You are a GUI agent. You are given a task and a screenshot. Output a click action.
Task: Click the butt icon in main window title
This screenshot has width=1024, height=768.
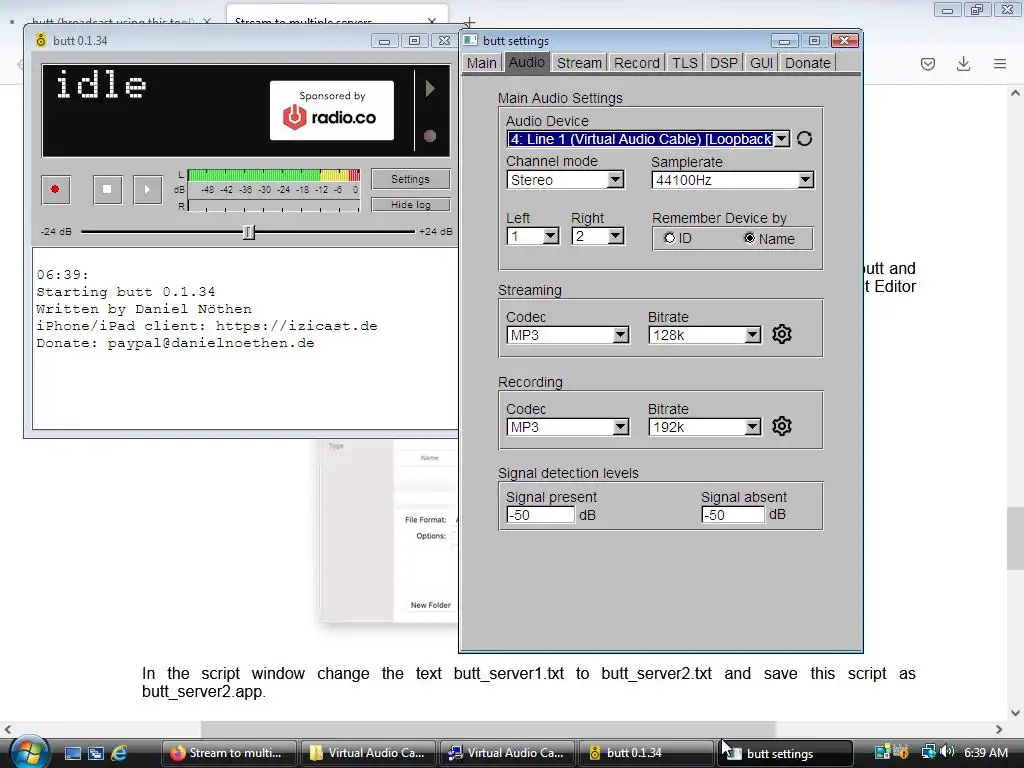tap(40, 40)
